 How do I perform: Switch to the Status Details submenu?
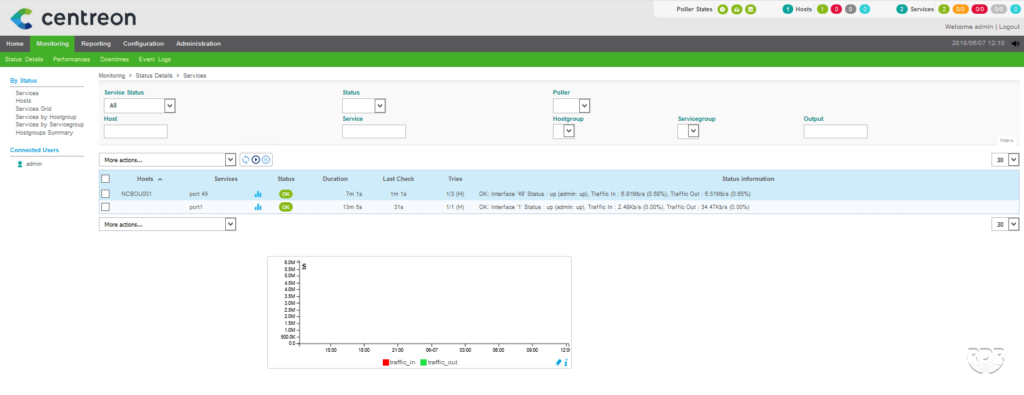point(24,59)
